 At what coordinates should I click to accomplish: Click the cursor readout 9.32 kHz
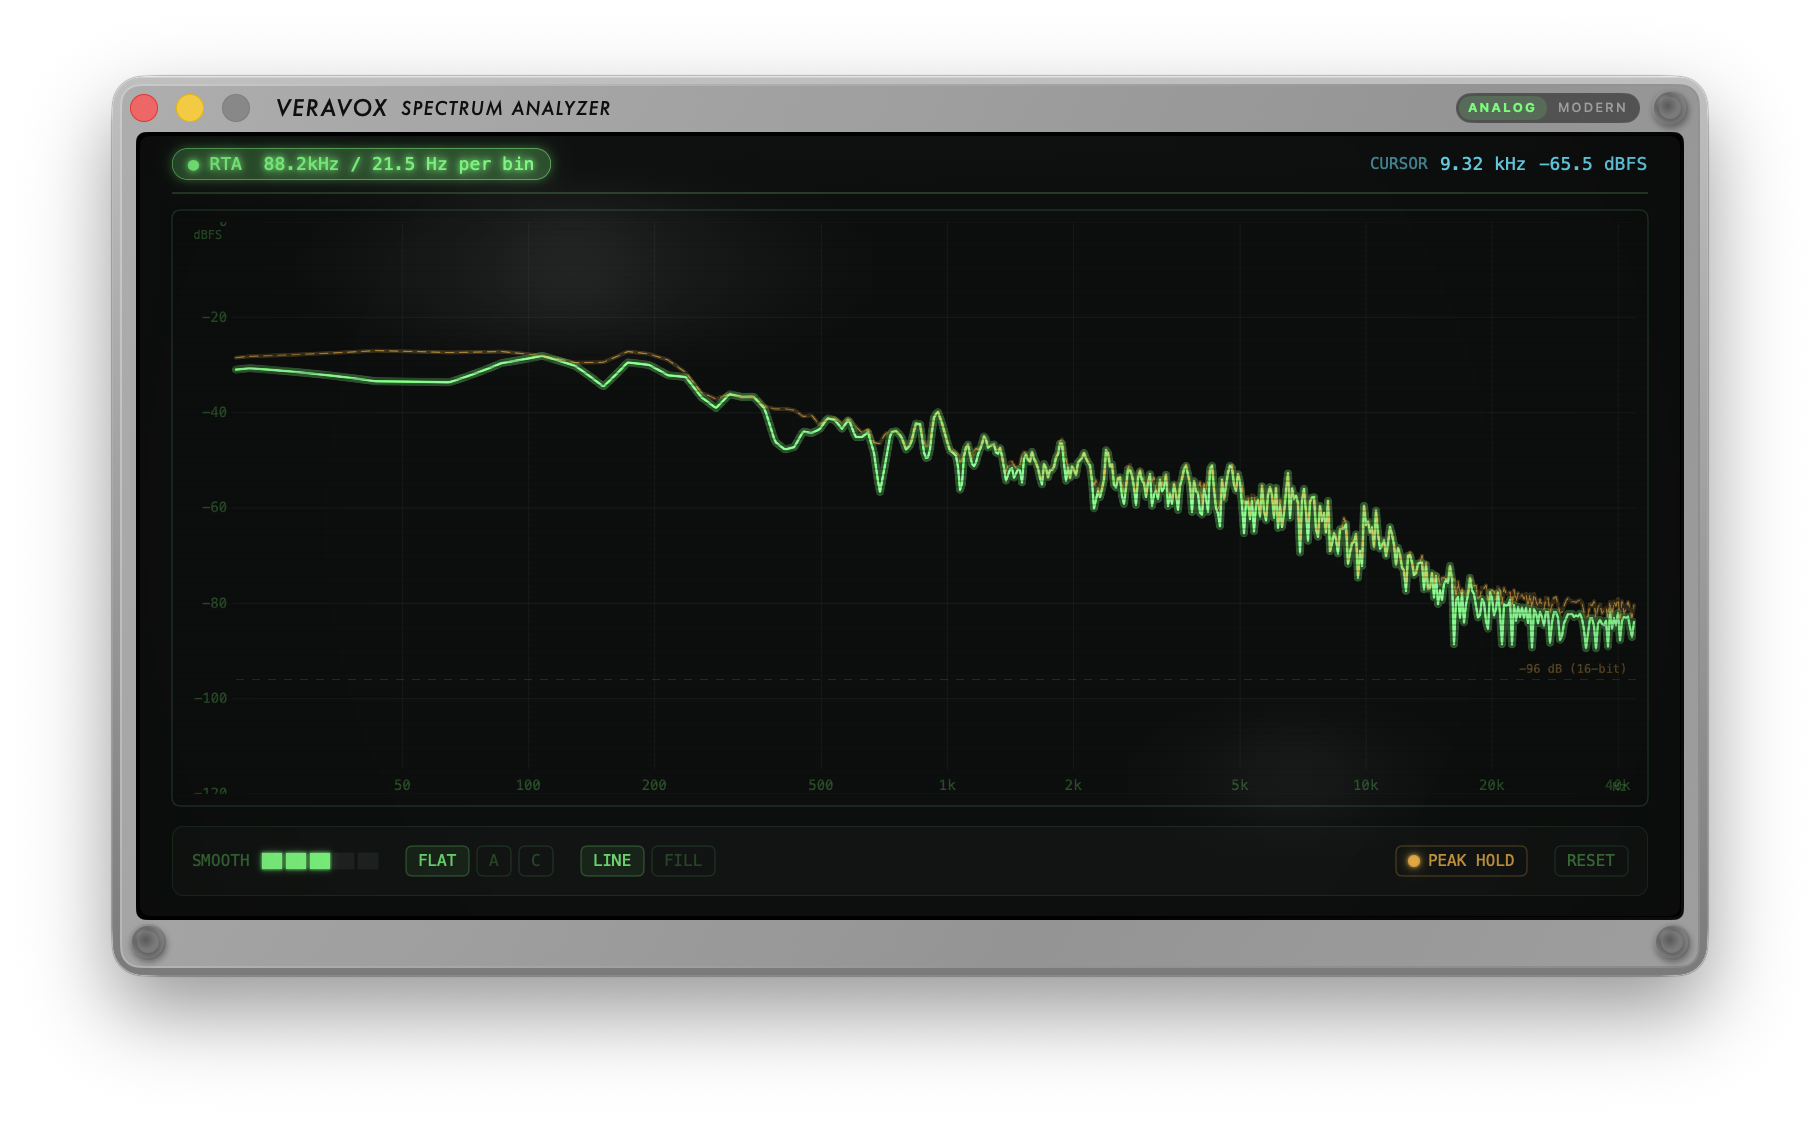(1482, 164)
